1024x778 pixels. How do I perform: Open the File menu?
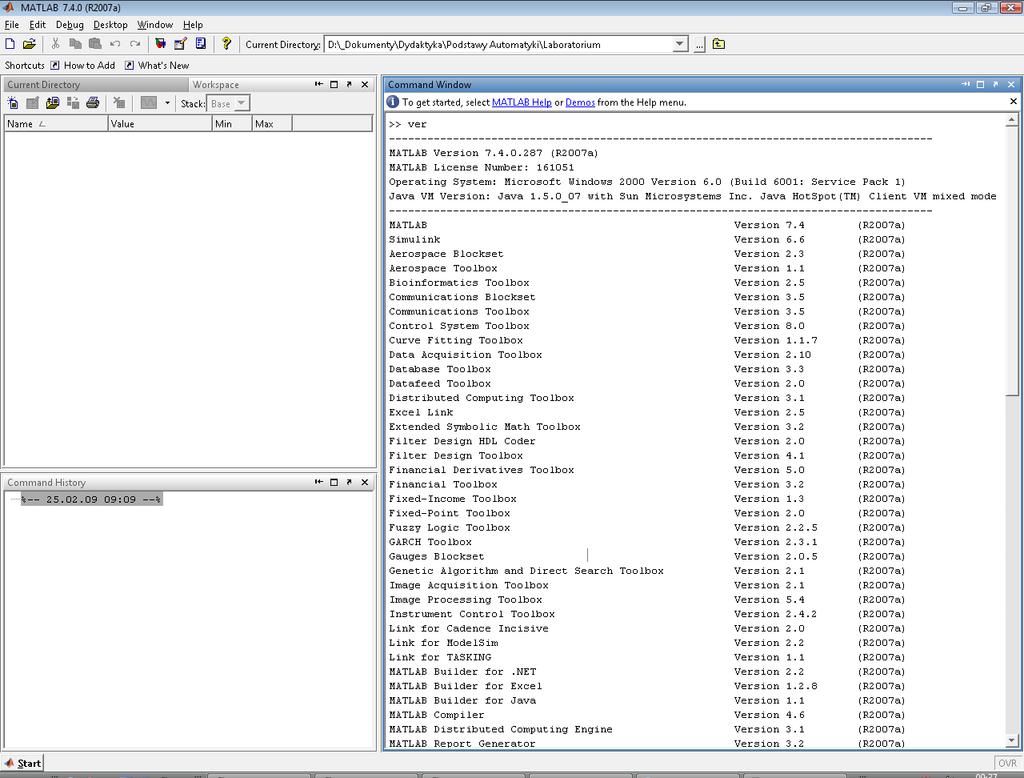coord(12,24)
